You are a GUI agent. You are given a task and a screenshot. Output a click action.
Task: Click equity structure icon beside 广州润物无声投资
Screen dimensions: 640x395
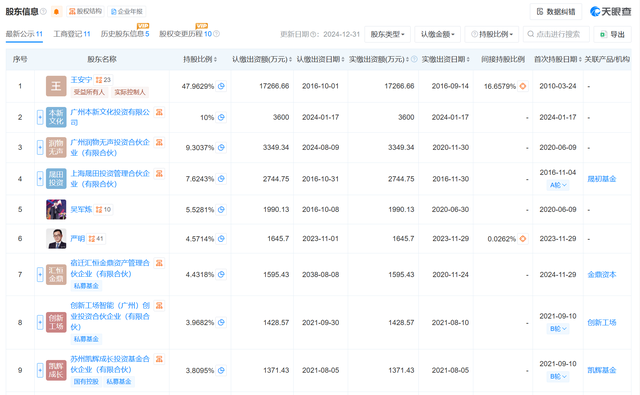click(159, 142)
